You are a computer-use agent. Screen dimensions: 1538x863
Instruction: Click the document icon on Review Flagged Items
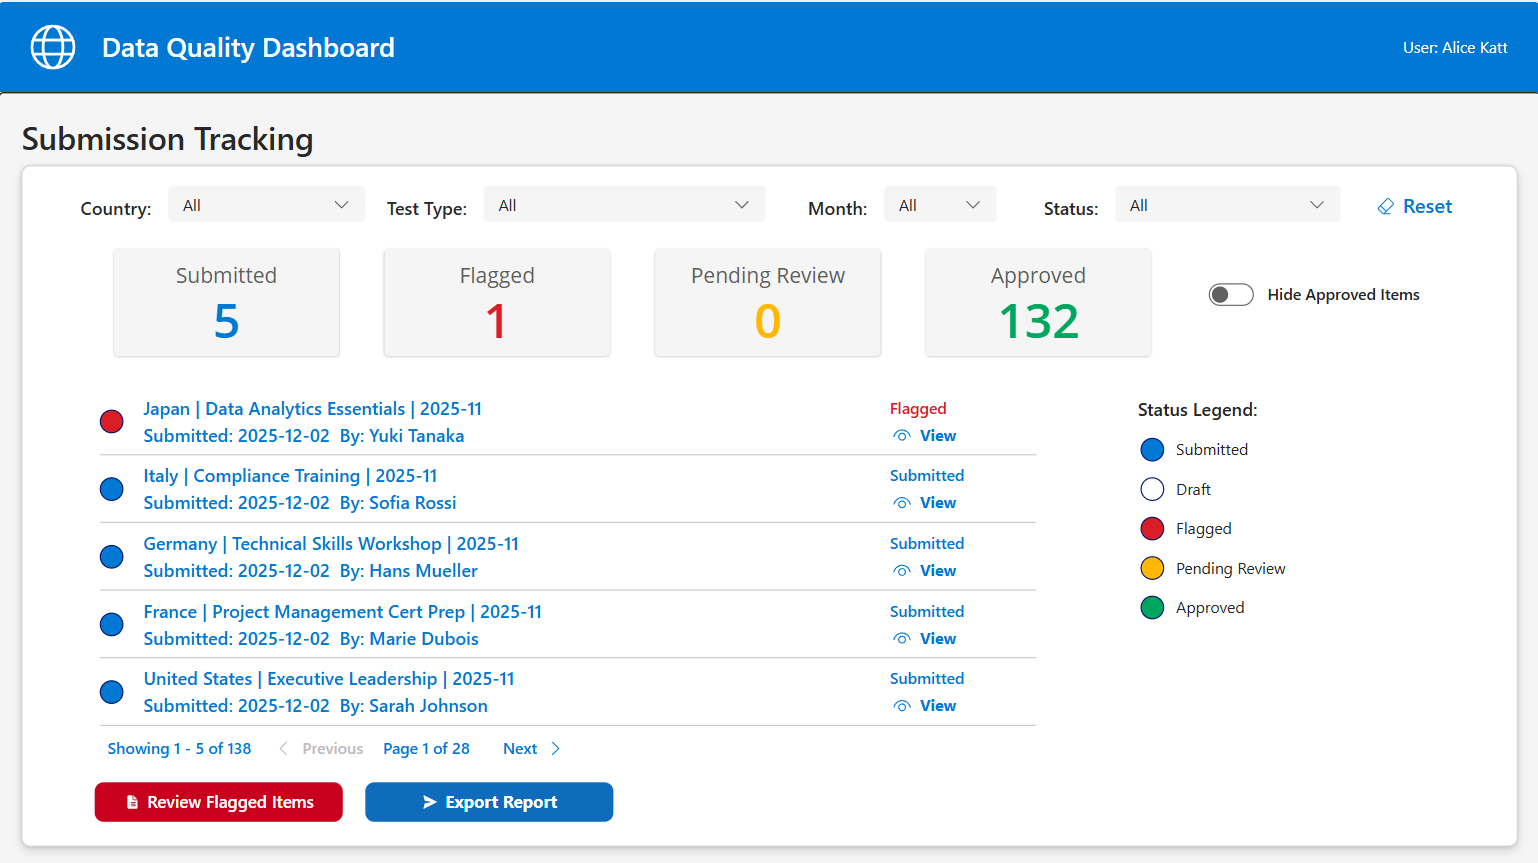(x=135, y=801)
